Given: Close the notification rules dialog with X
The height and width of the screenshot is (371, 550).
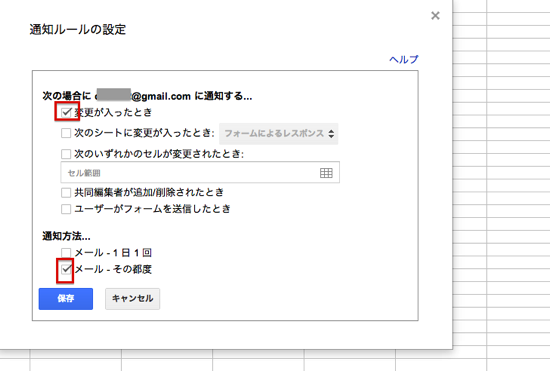Looking at the screenshot, I should [435, 15].
